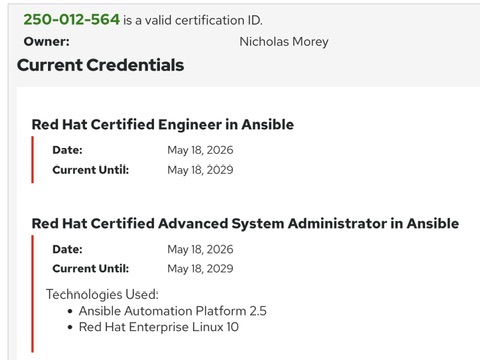Click 'Date:' label under Advanced System Administrator
Image resolution: width=480 pixels, height=360 pixels.
pos(67,249)
